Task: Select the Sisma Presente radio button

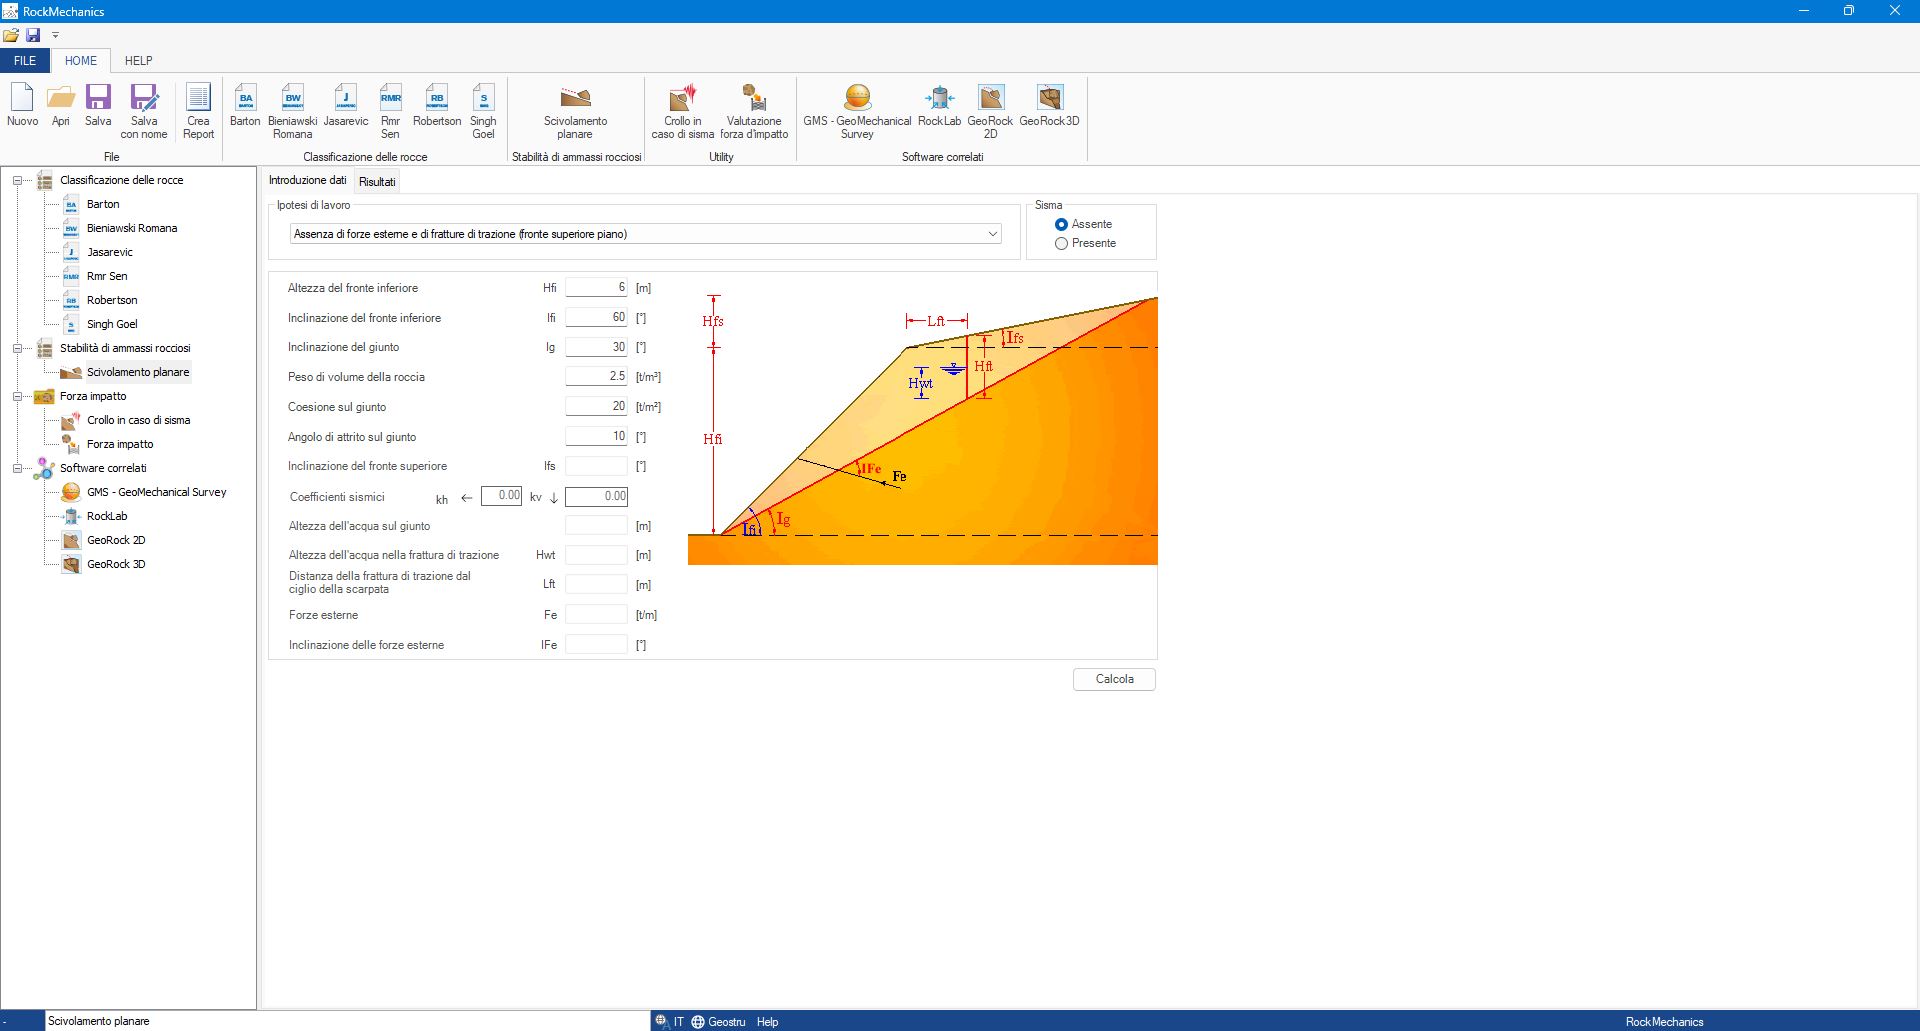Action: tap(1062, 244)
